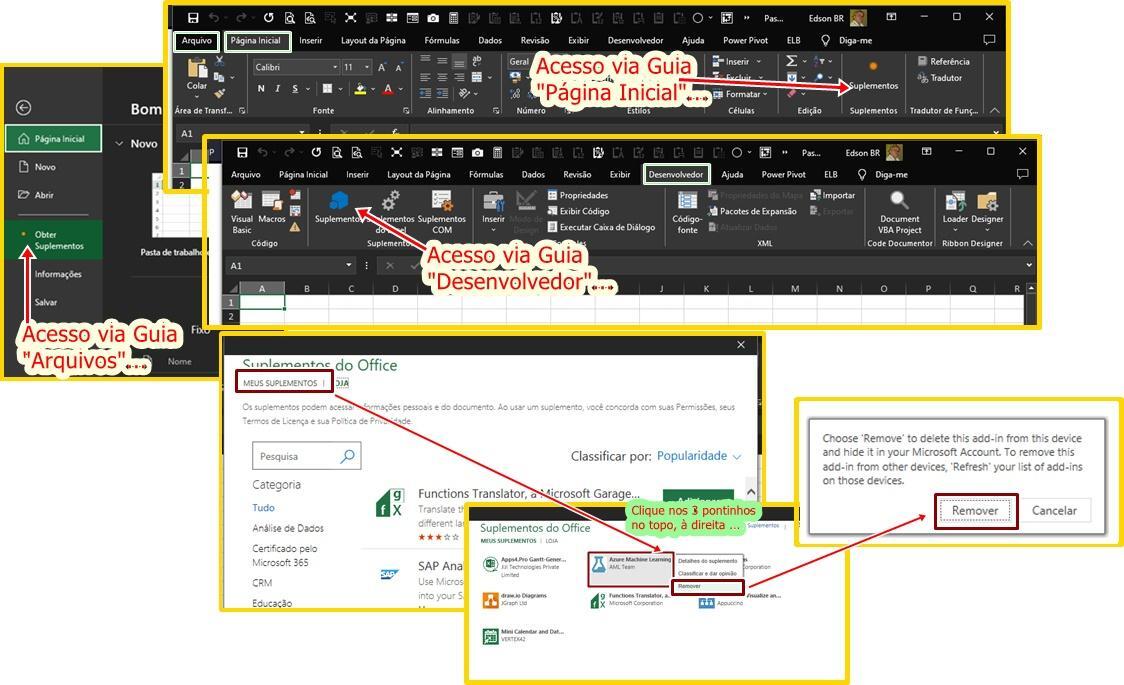Screen dimensions: 1124x685
Task: Collapse the ribbon in the Desenvolvedor window
Action: (1027, 244)
